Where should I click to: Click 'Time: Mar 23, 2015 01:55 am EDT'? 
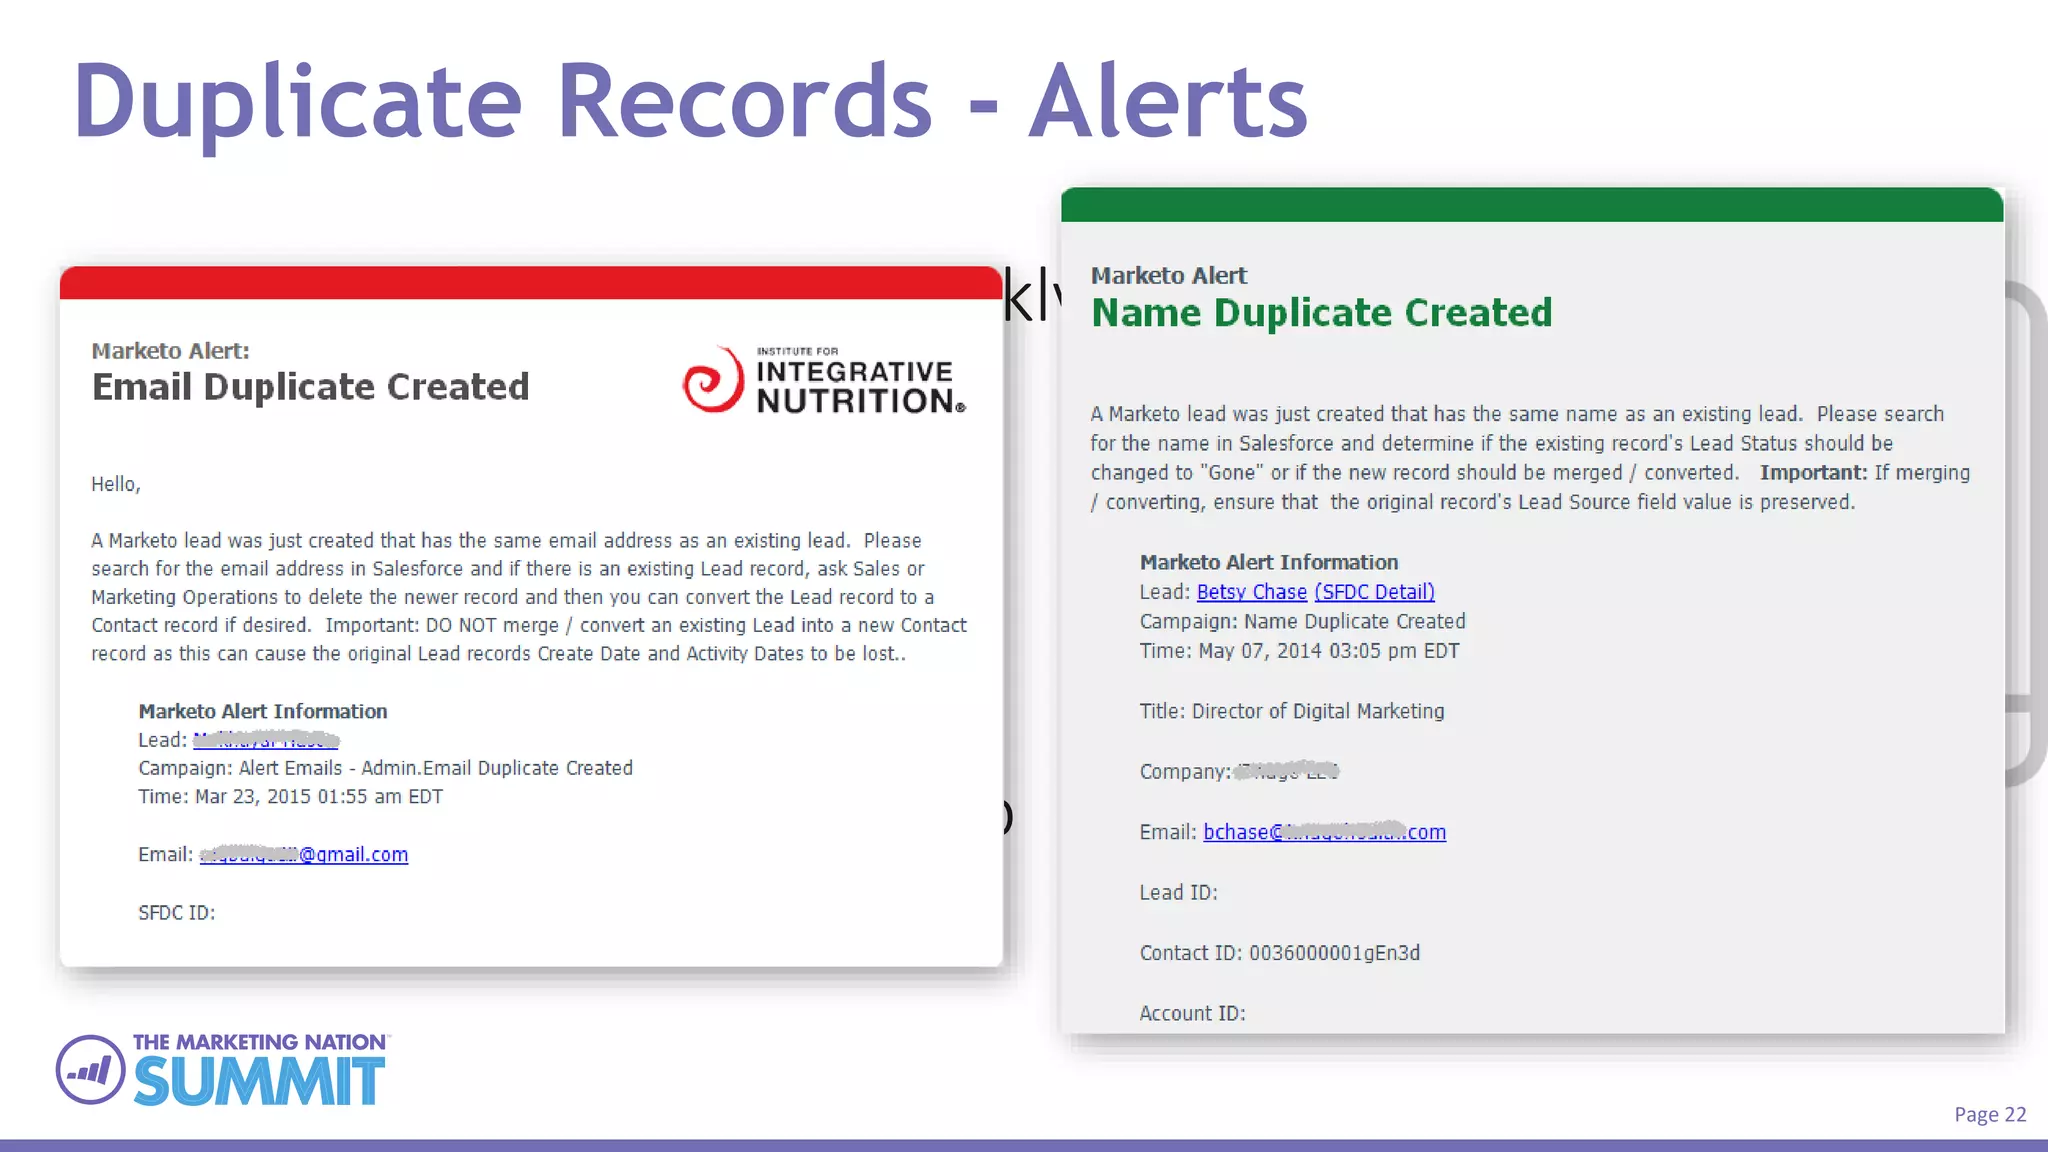[x=290, y=797]
